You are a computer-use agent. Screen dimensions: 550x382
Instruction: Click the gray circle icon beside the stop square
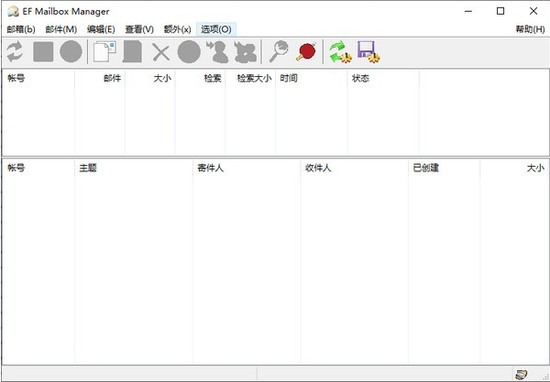[71, 52]
